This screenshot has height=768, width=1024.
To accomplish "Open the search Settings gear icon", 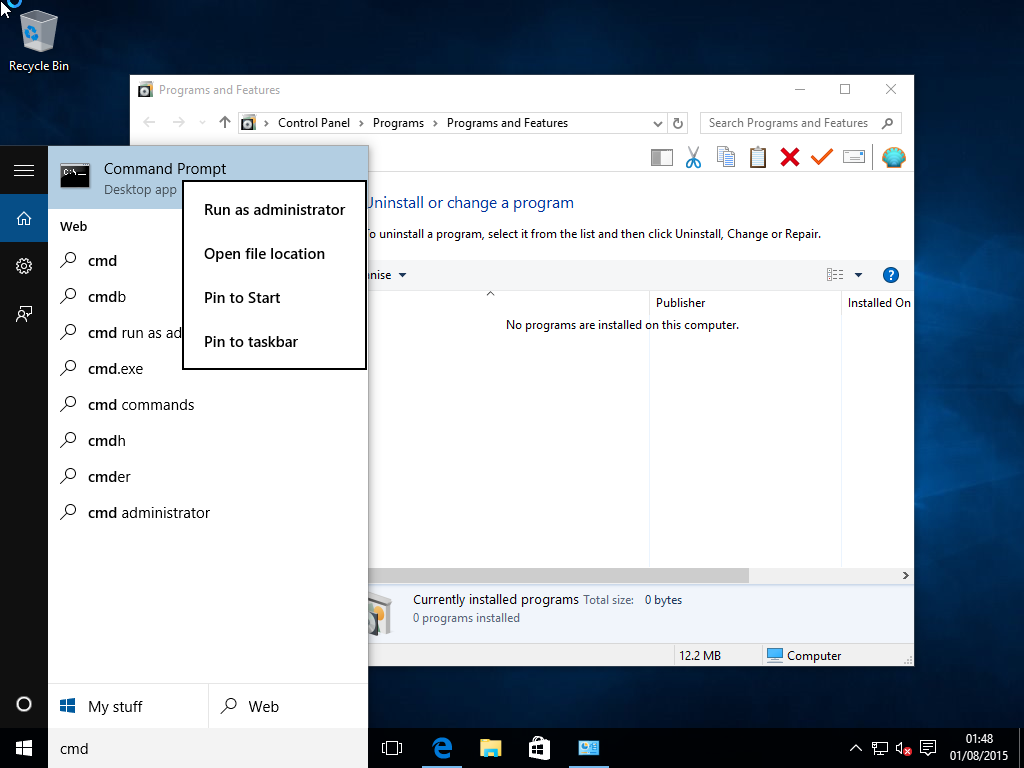I will [24, 266].
